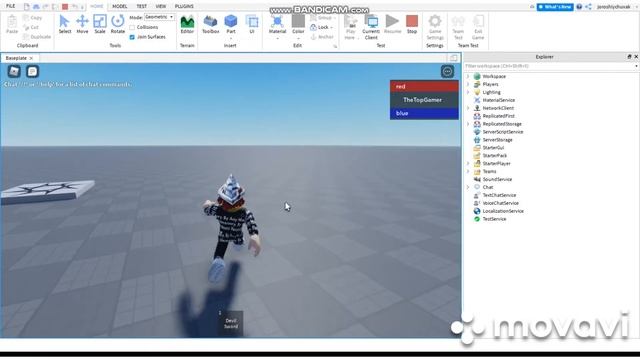Click the Anchor tool

(322, 37)
